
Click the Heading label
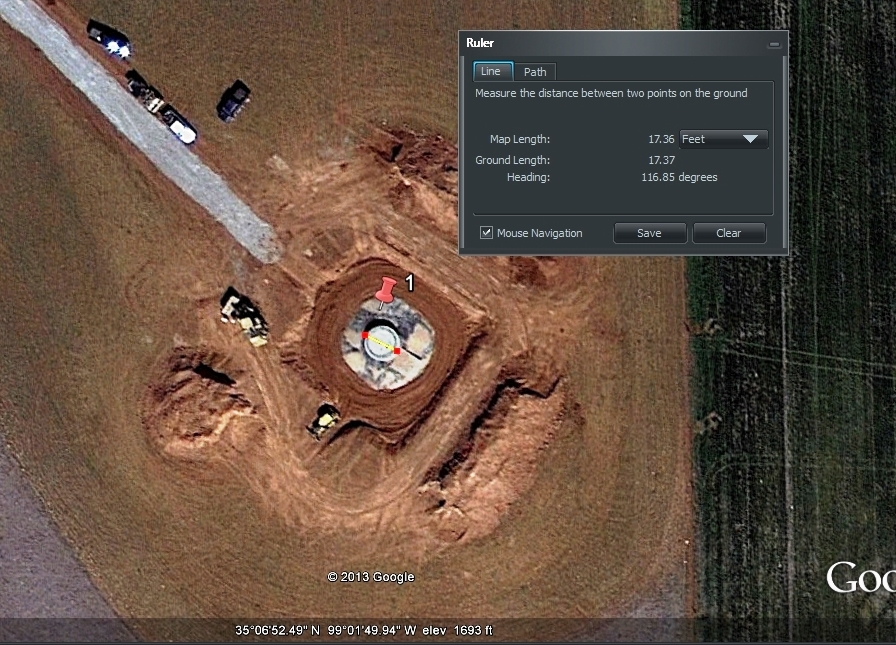tap(528, 177)
